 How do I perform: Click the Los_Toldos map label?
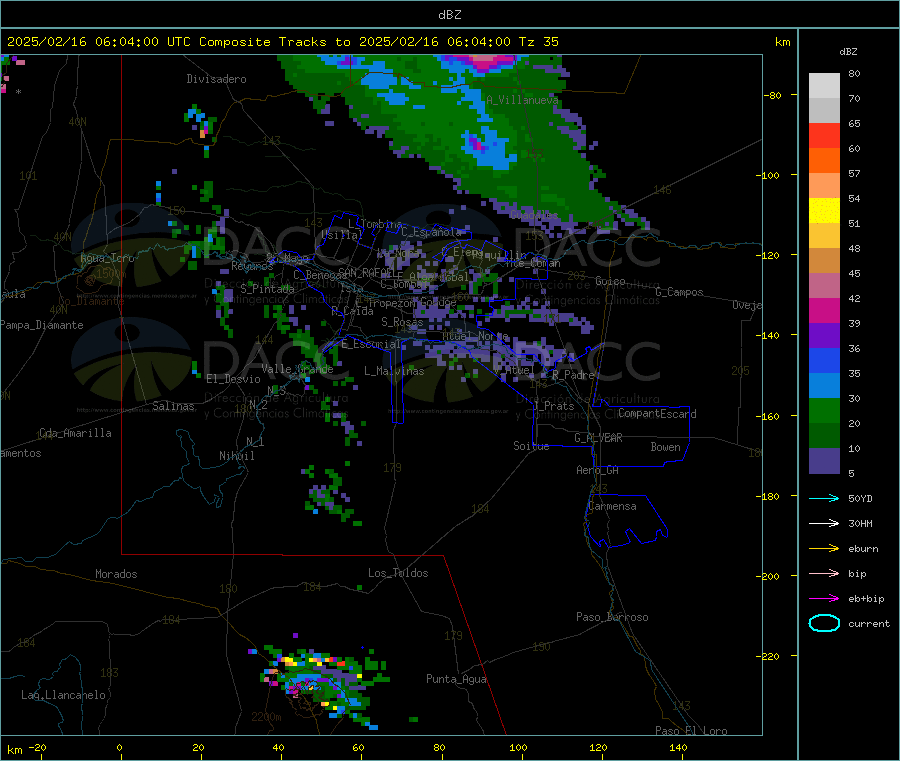click(x=398, y=573)
